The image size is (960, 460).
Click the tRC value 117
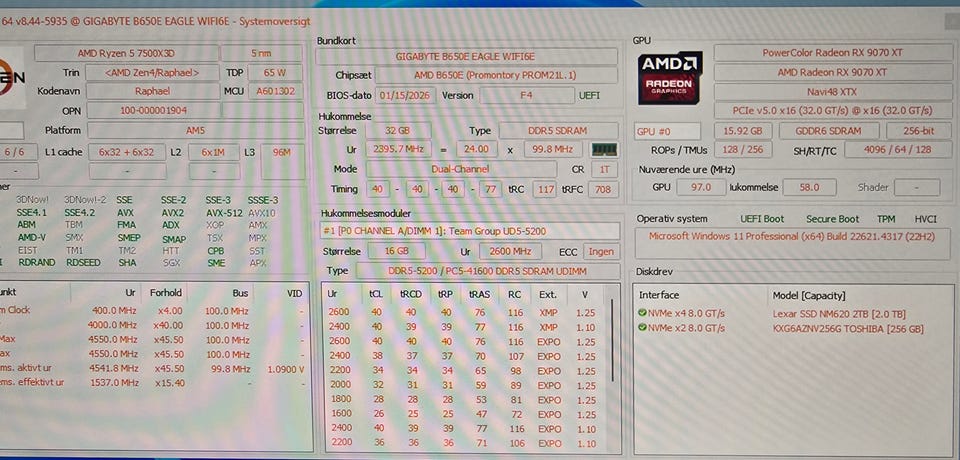[544, 189]
